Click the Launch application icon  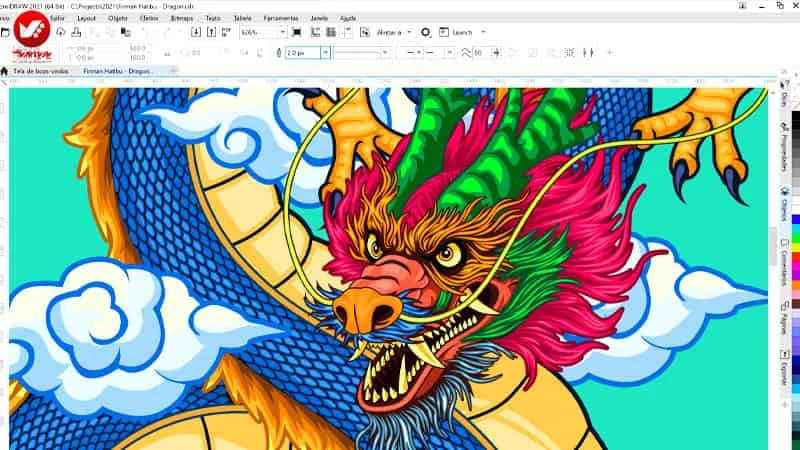[x=444, y=32]
